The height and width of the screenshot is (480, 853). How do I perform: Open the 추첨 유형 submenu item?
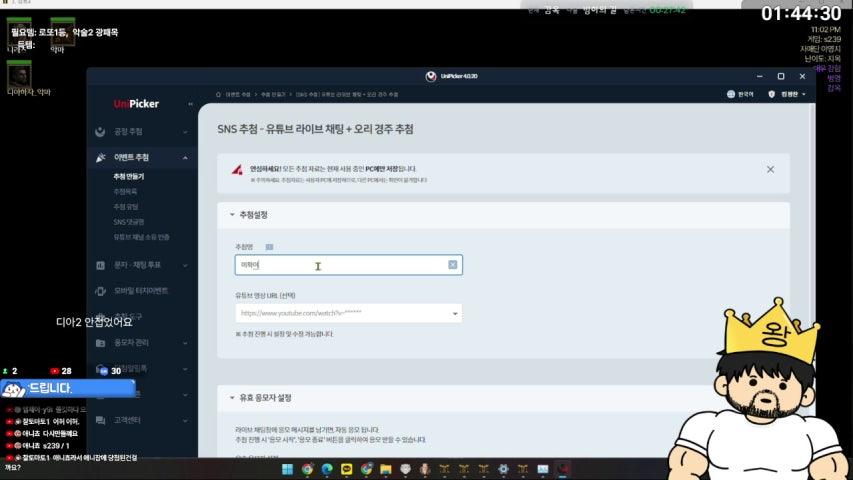(x=126, y=207)
